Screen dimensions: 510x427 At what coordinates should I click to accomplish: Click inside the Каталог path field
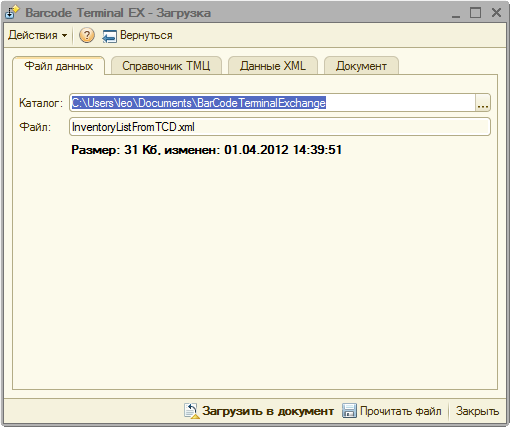pyautogui.click(x=272, y=103)
